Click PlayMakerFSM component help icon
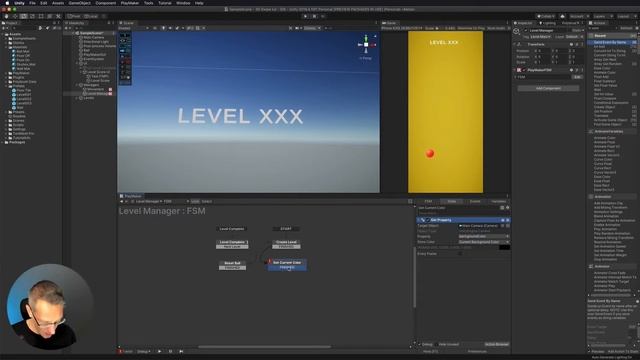The height and width of the screenshot is (360, 640). pos(571,70)
